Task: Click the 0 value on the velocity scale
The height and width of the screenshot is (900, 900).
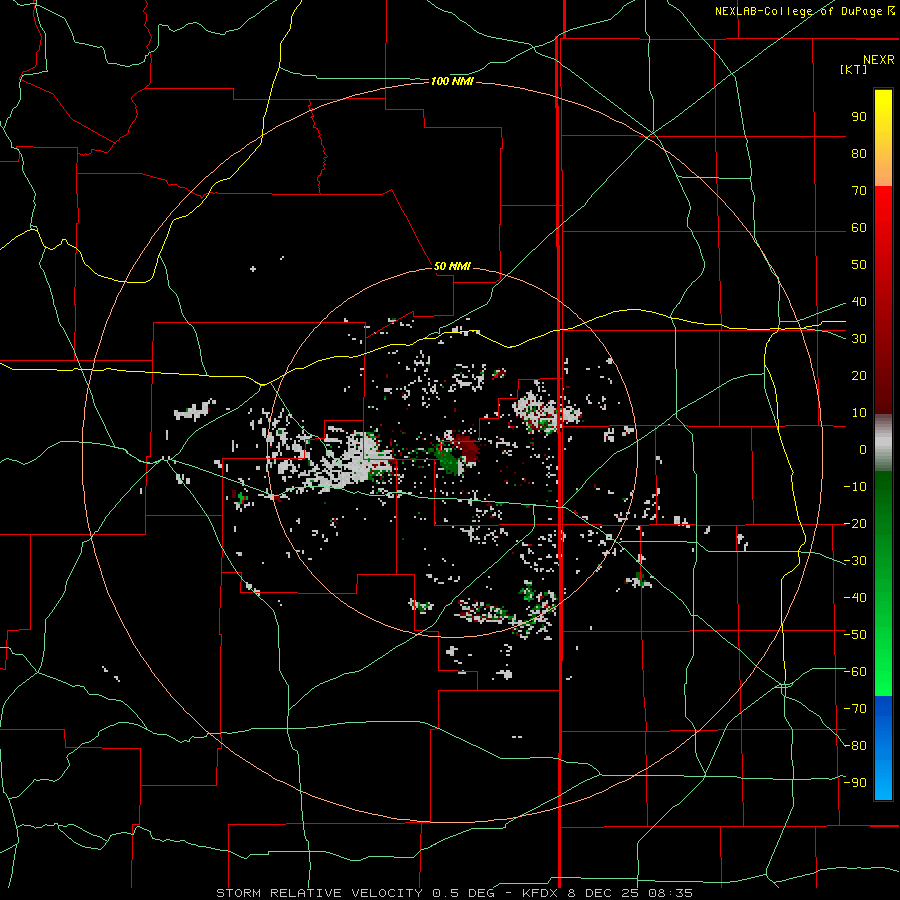Action: click(863, 450)
